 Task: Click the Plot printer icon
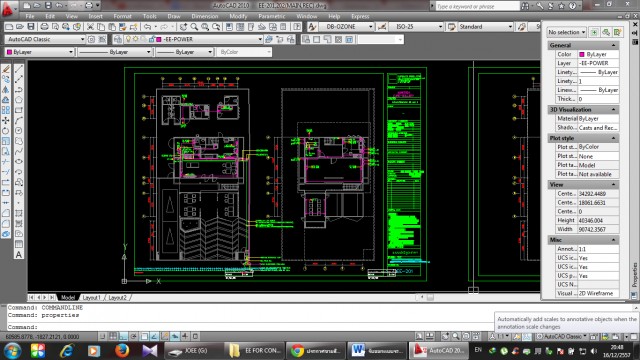tap(44, 27)
